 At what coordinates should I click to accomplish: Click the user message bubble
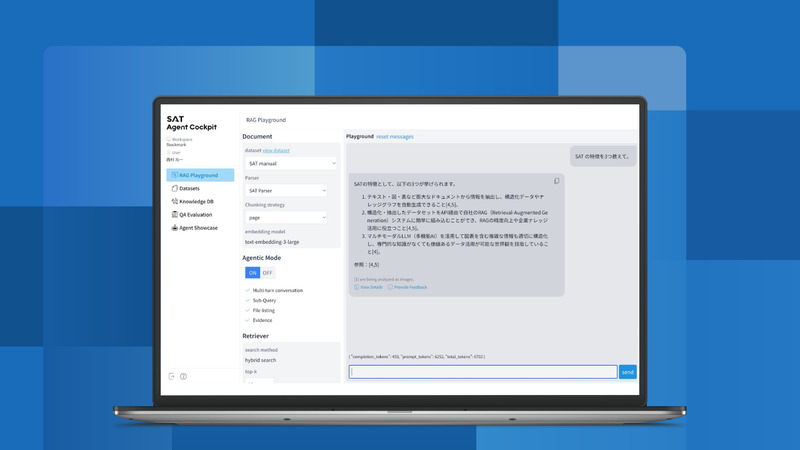[x=603, y=157]
